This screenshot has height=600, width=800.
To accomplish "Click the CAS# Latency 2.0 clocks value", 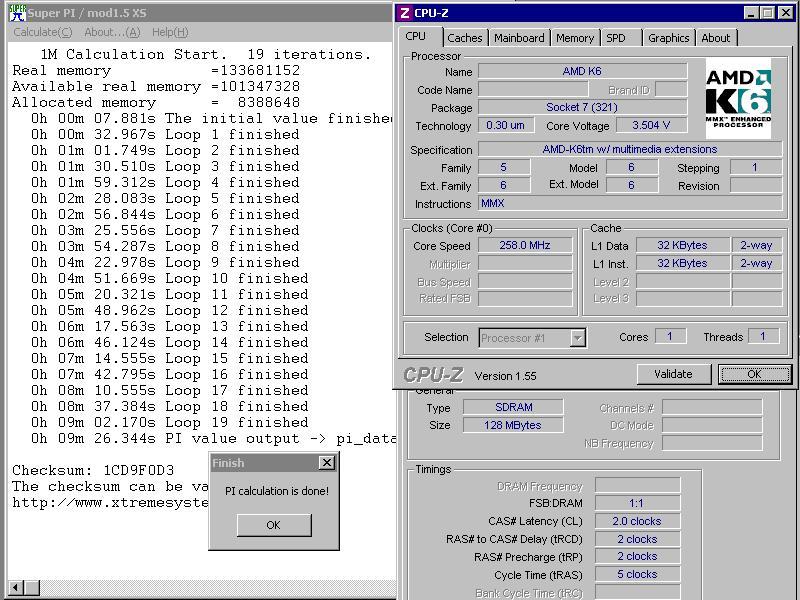I will click(x=637, y=521).
